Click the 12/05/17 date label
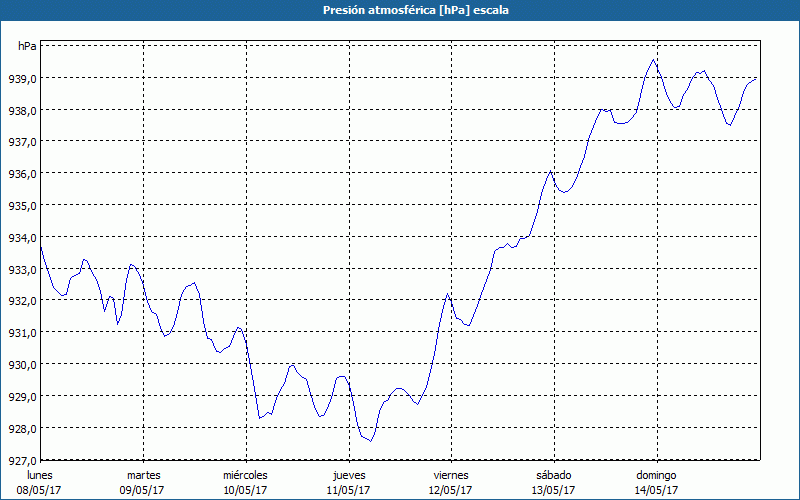 [x=450, y=490]
